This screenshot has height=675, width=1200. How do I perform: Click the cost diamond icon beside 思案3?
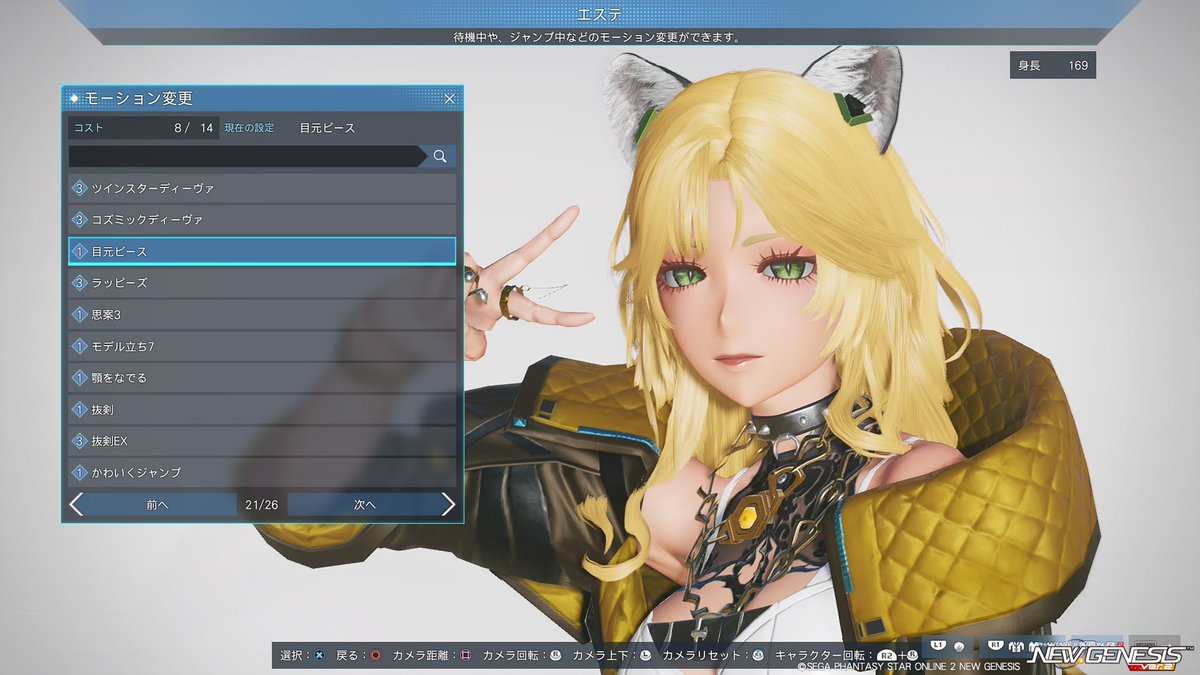click(80, 314)
